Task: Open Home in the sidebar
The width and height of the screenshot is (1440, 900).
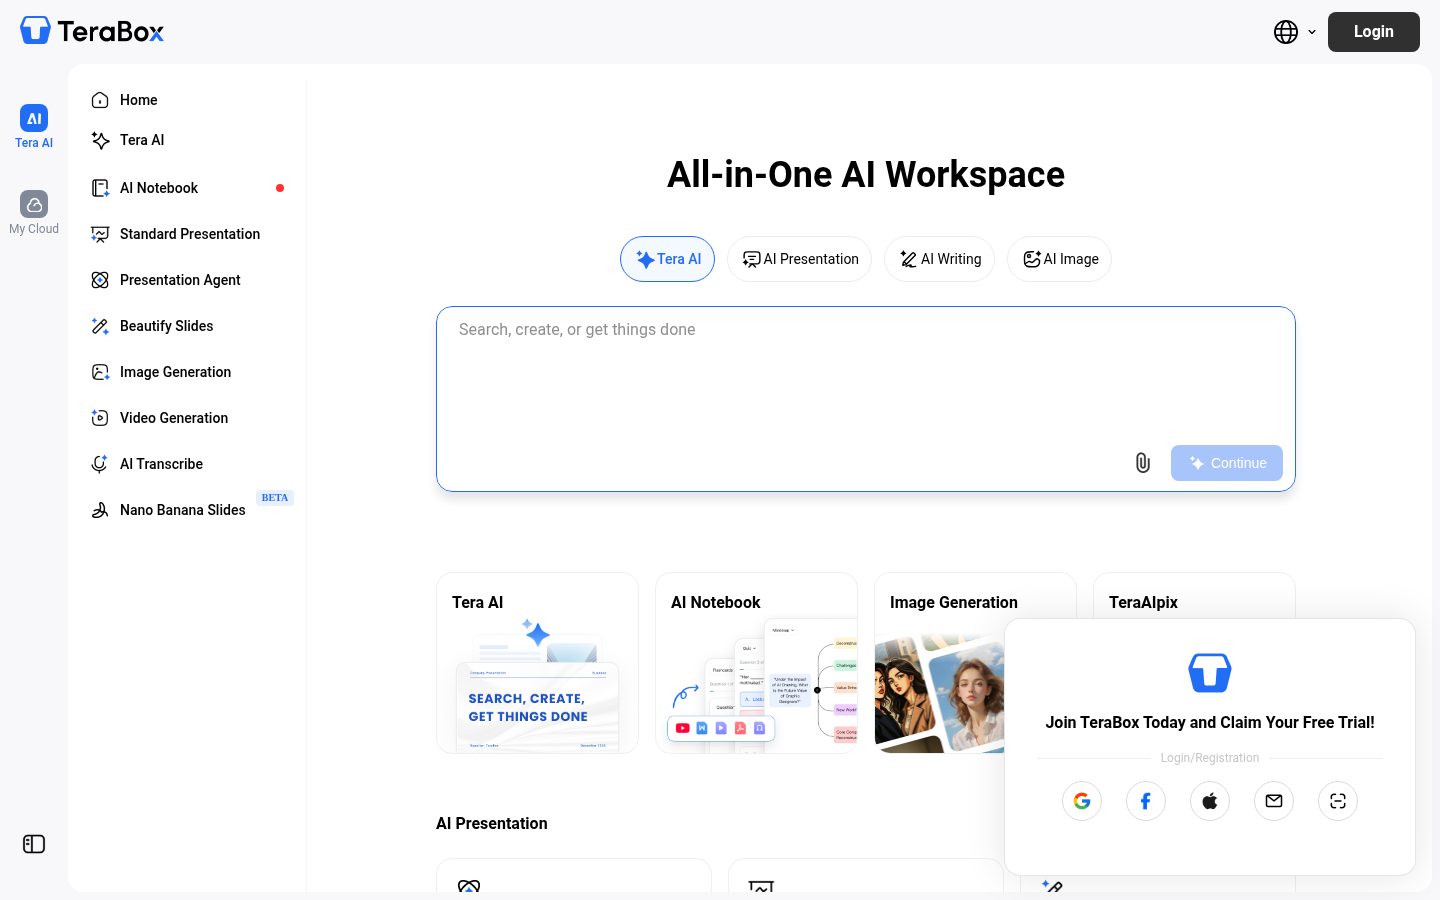Action: 188,100
